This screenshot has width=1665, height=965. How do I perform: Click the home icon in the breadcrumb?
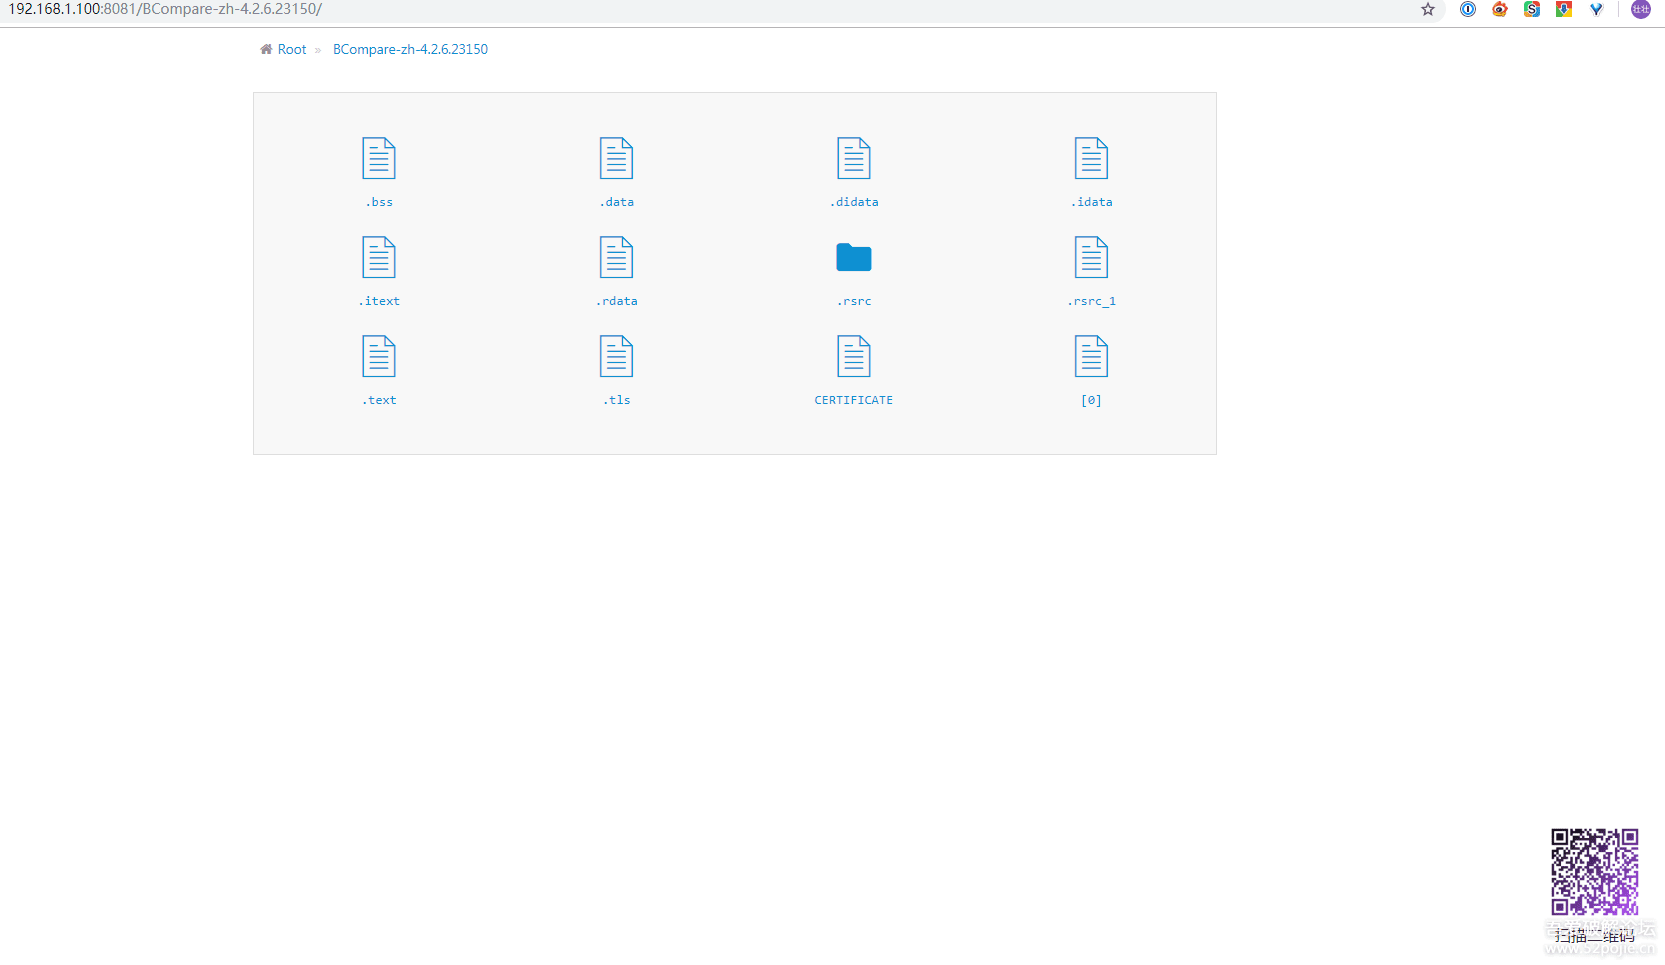click(265, 48)
